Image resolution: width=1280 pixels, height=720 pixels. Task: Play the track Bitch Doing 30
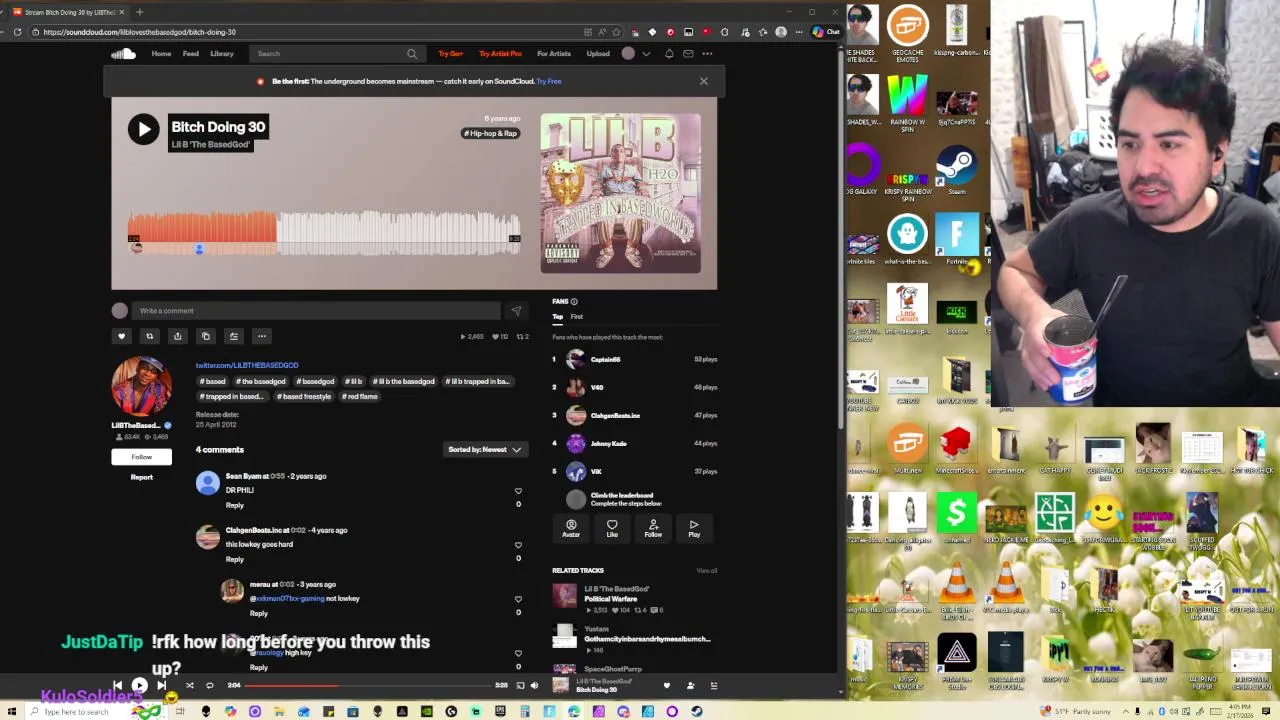(143, 129)
